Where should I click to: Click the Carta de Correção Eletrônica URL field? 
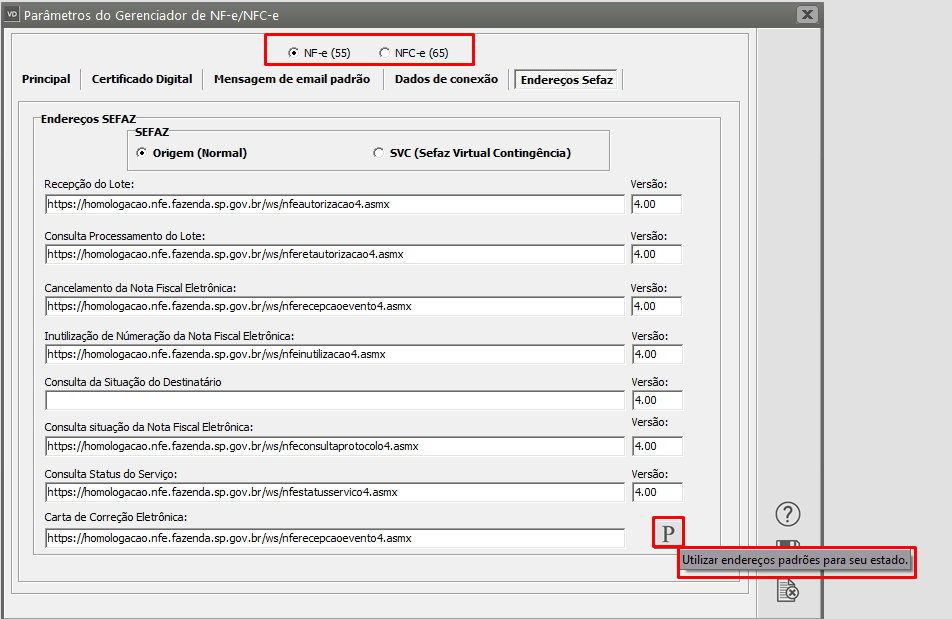coord(334,538)
